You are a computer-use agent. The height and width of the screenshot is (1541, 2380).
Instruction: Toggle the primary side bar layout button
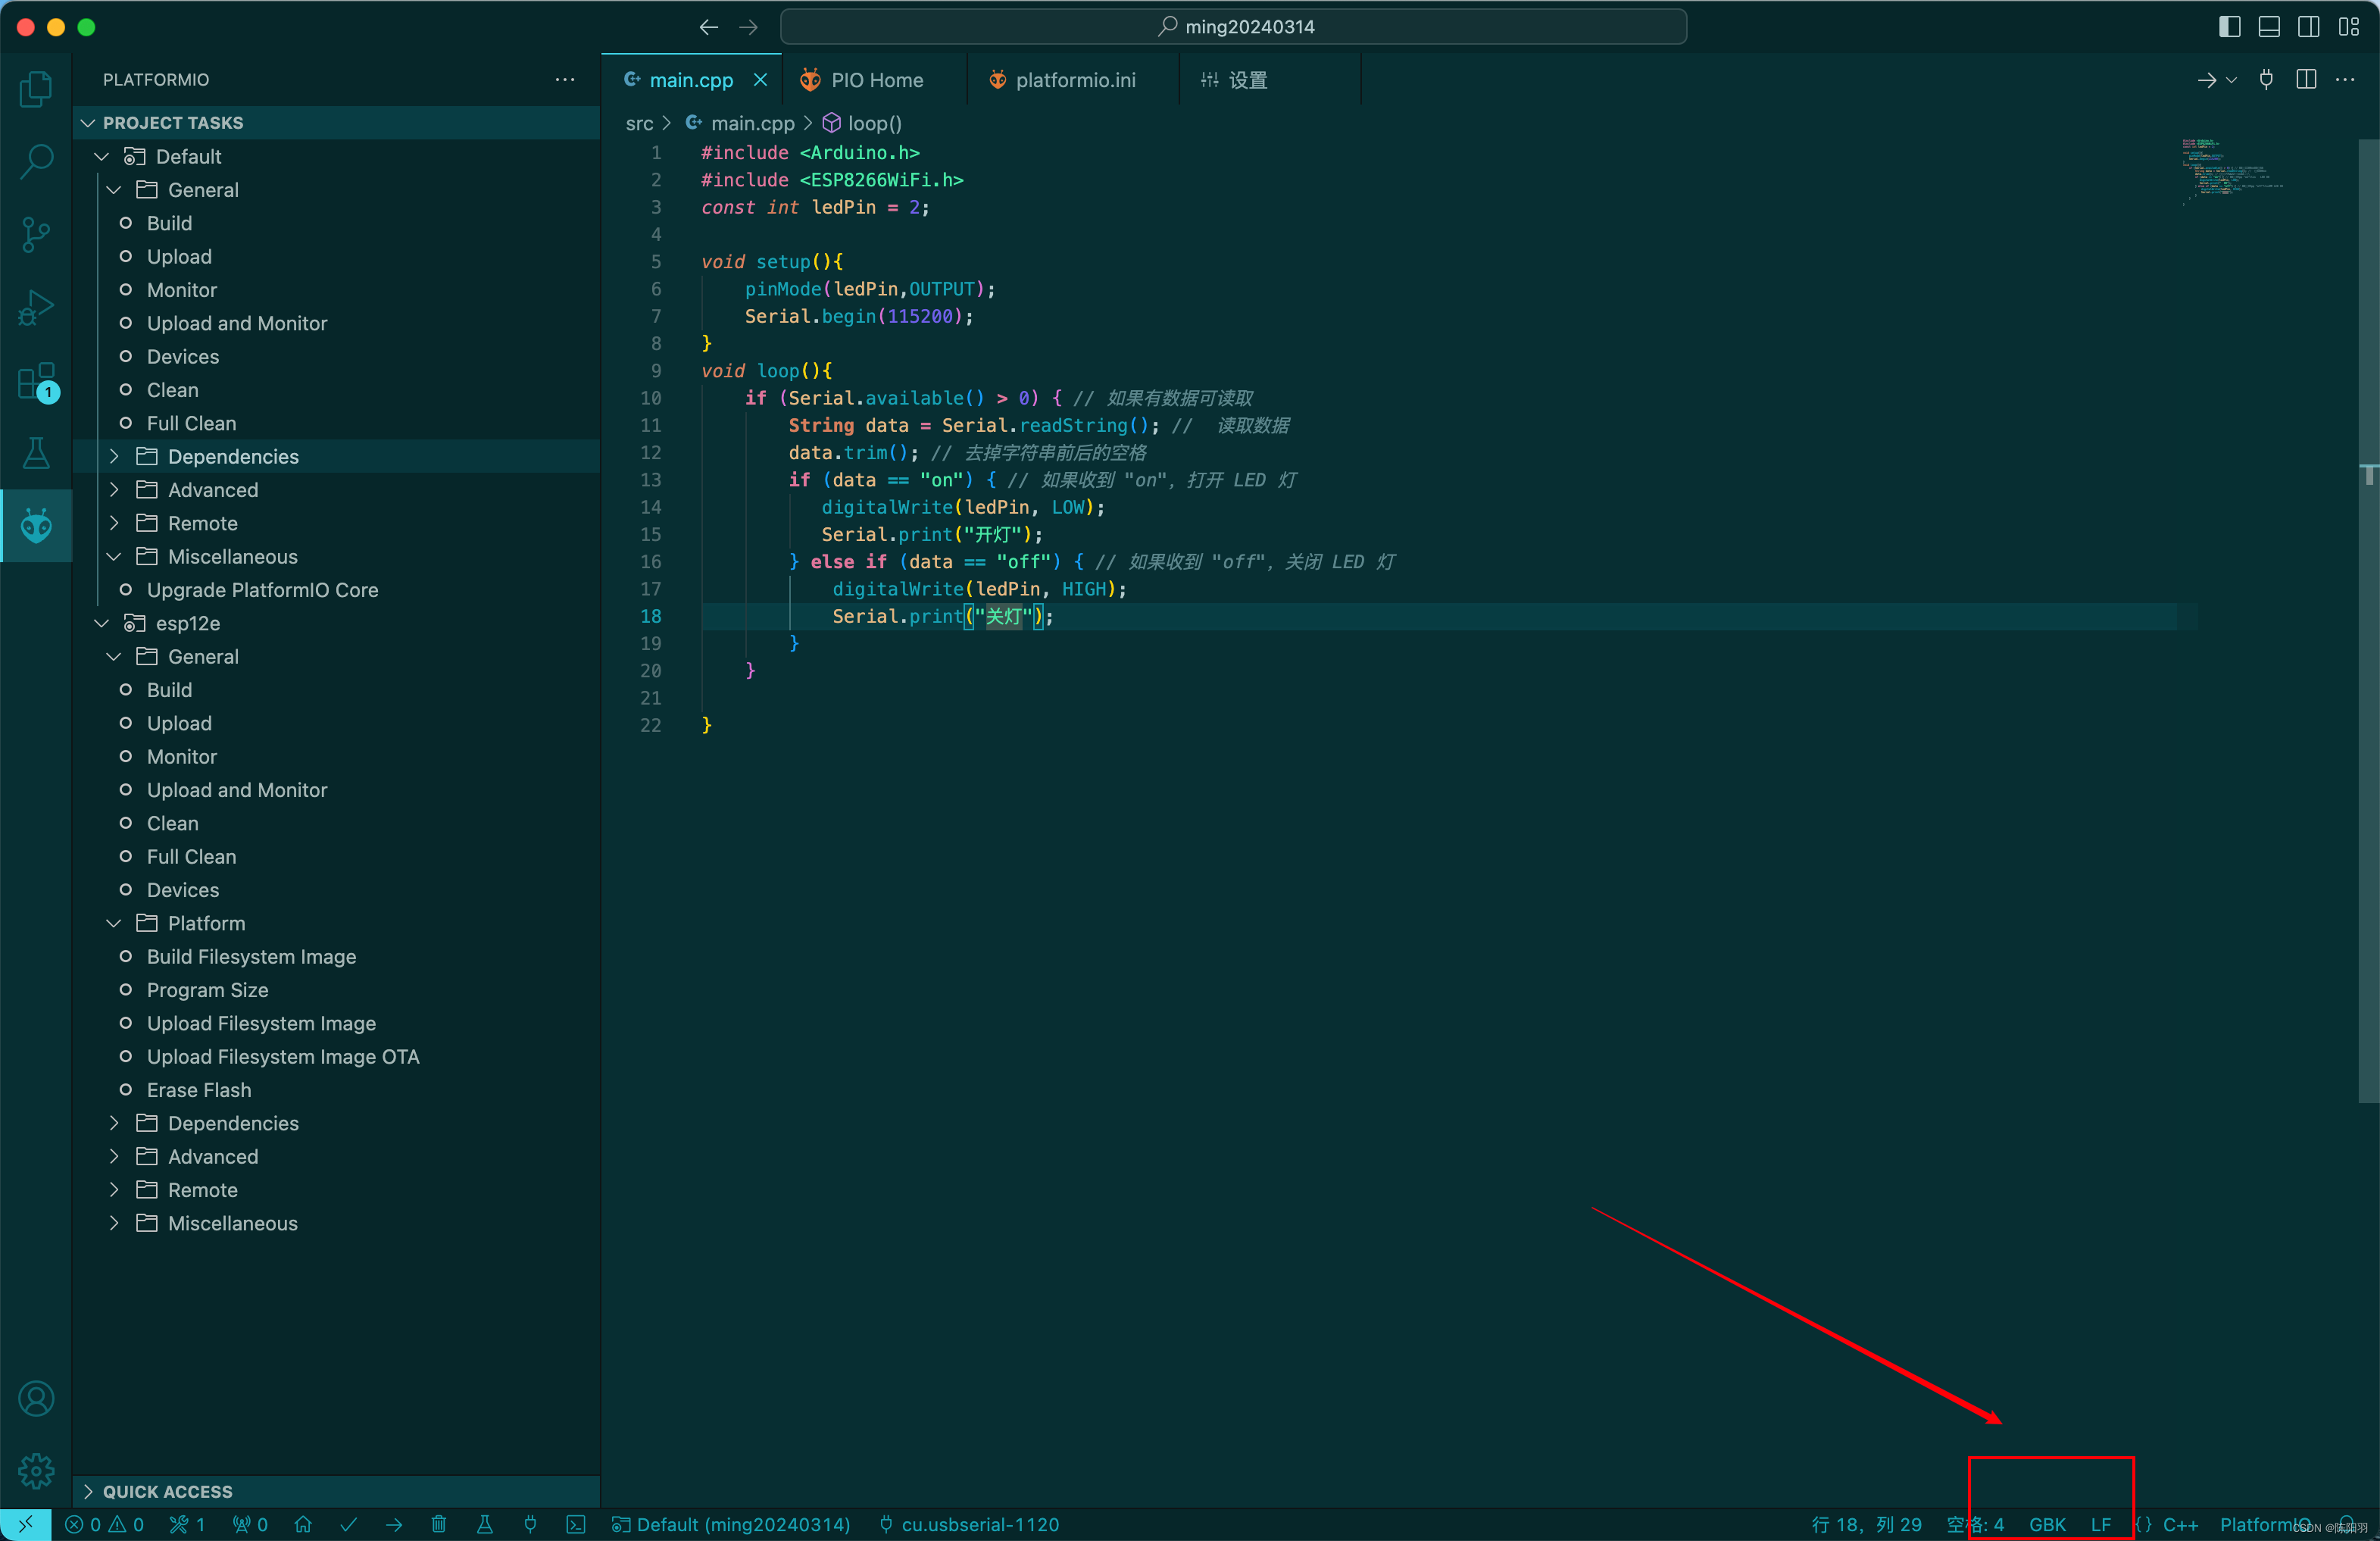pyautogui.click(x=2229, y=27)
